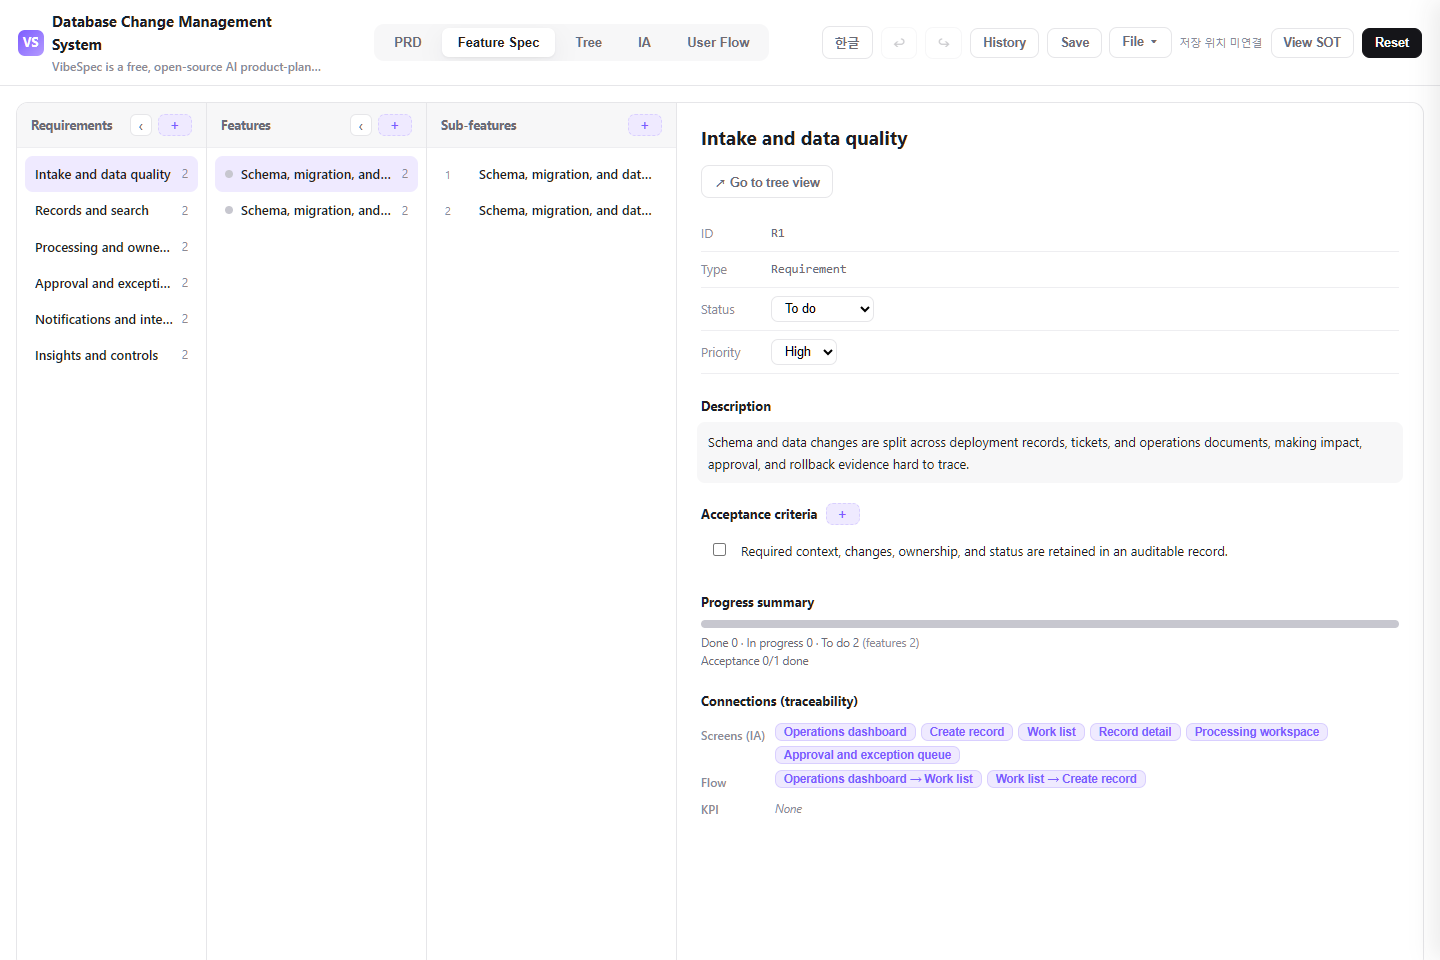
Task: Click the Description text box
Action: [1050, 453]
